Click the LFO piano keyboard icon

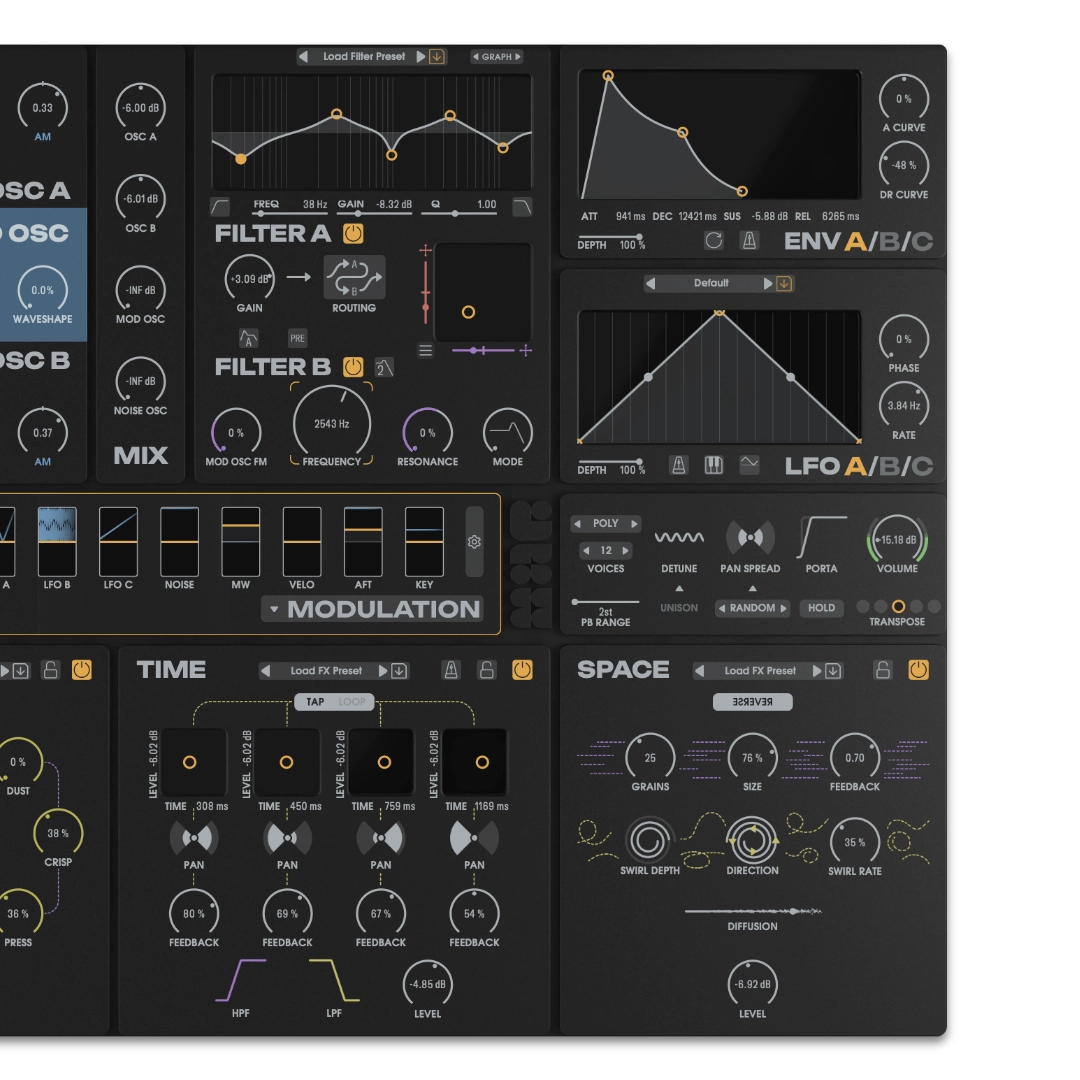[714, 465]
